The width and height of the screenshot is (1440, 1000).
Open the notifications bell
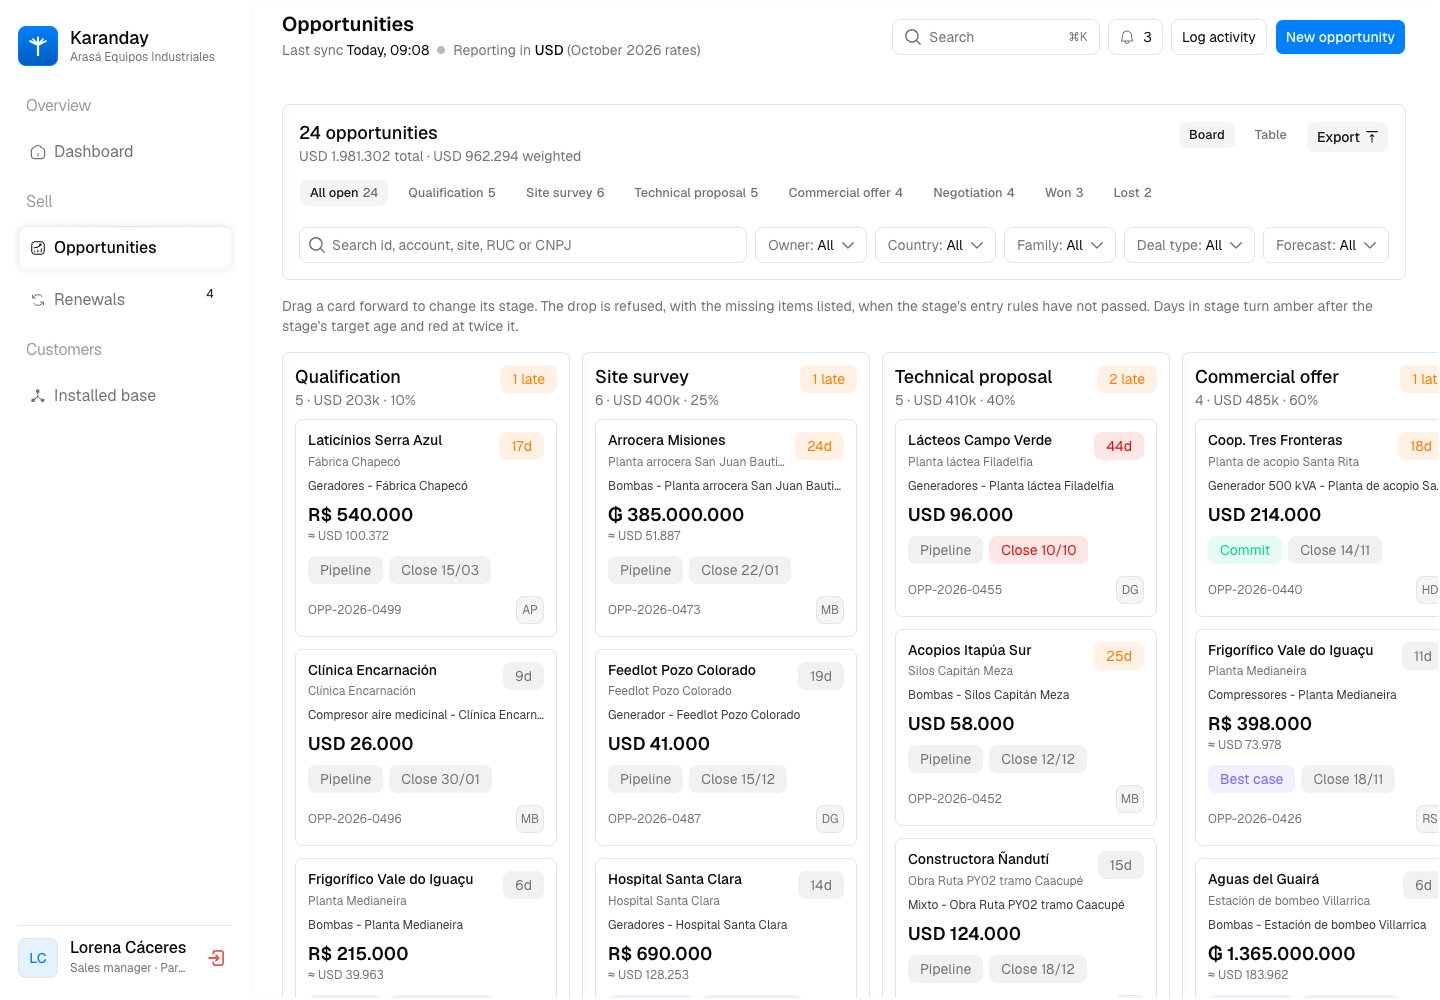coord(1135,37)
